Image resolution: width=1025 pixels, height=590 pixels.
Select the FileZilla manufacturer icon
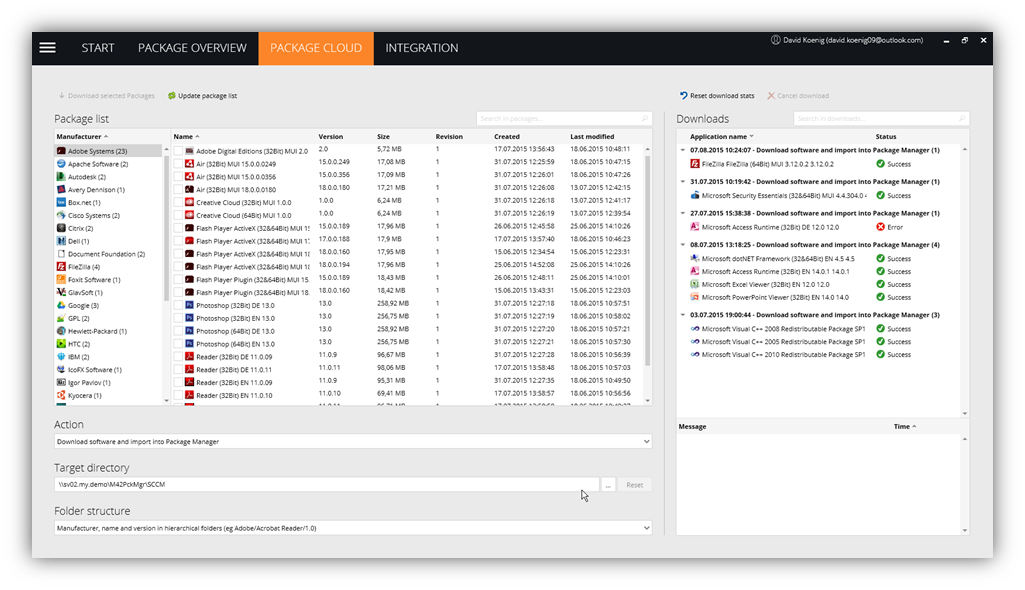click(x=61, y=267)
